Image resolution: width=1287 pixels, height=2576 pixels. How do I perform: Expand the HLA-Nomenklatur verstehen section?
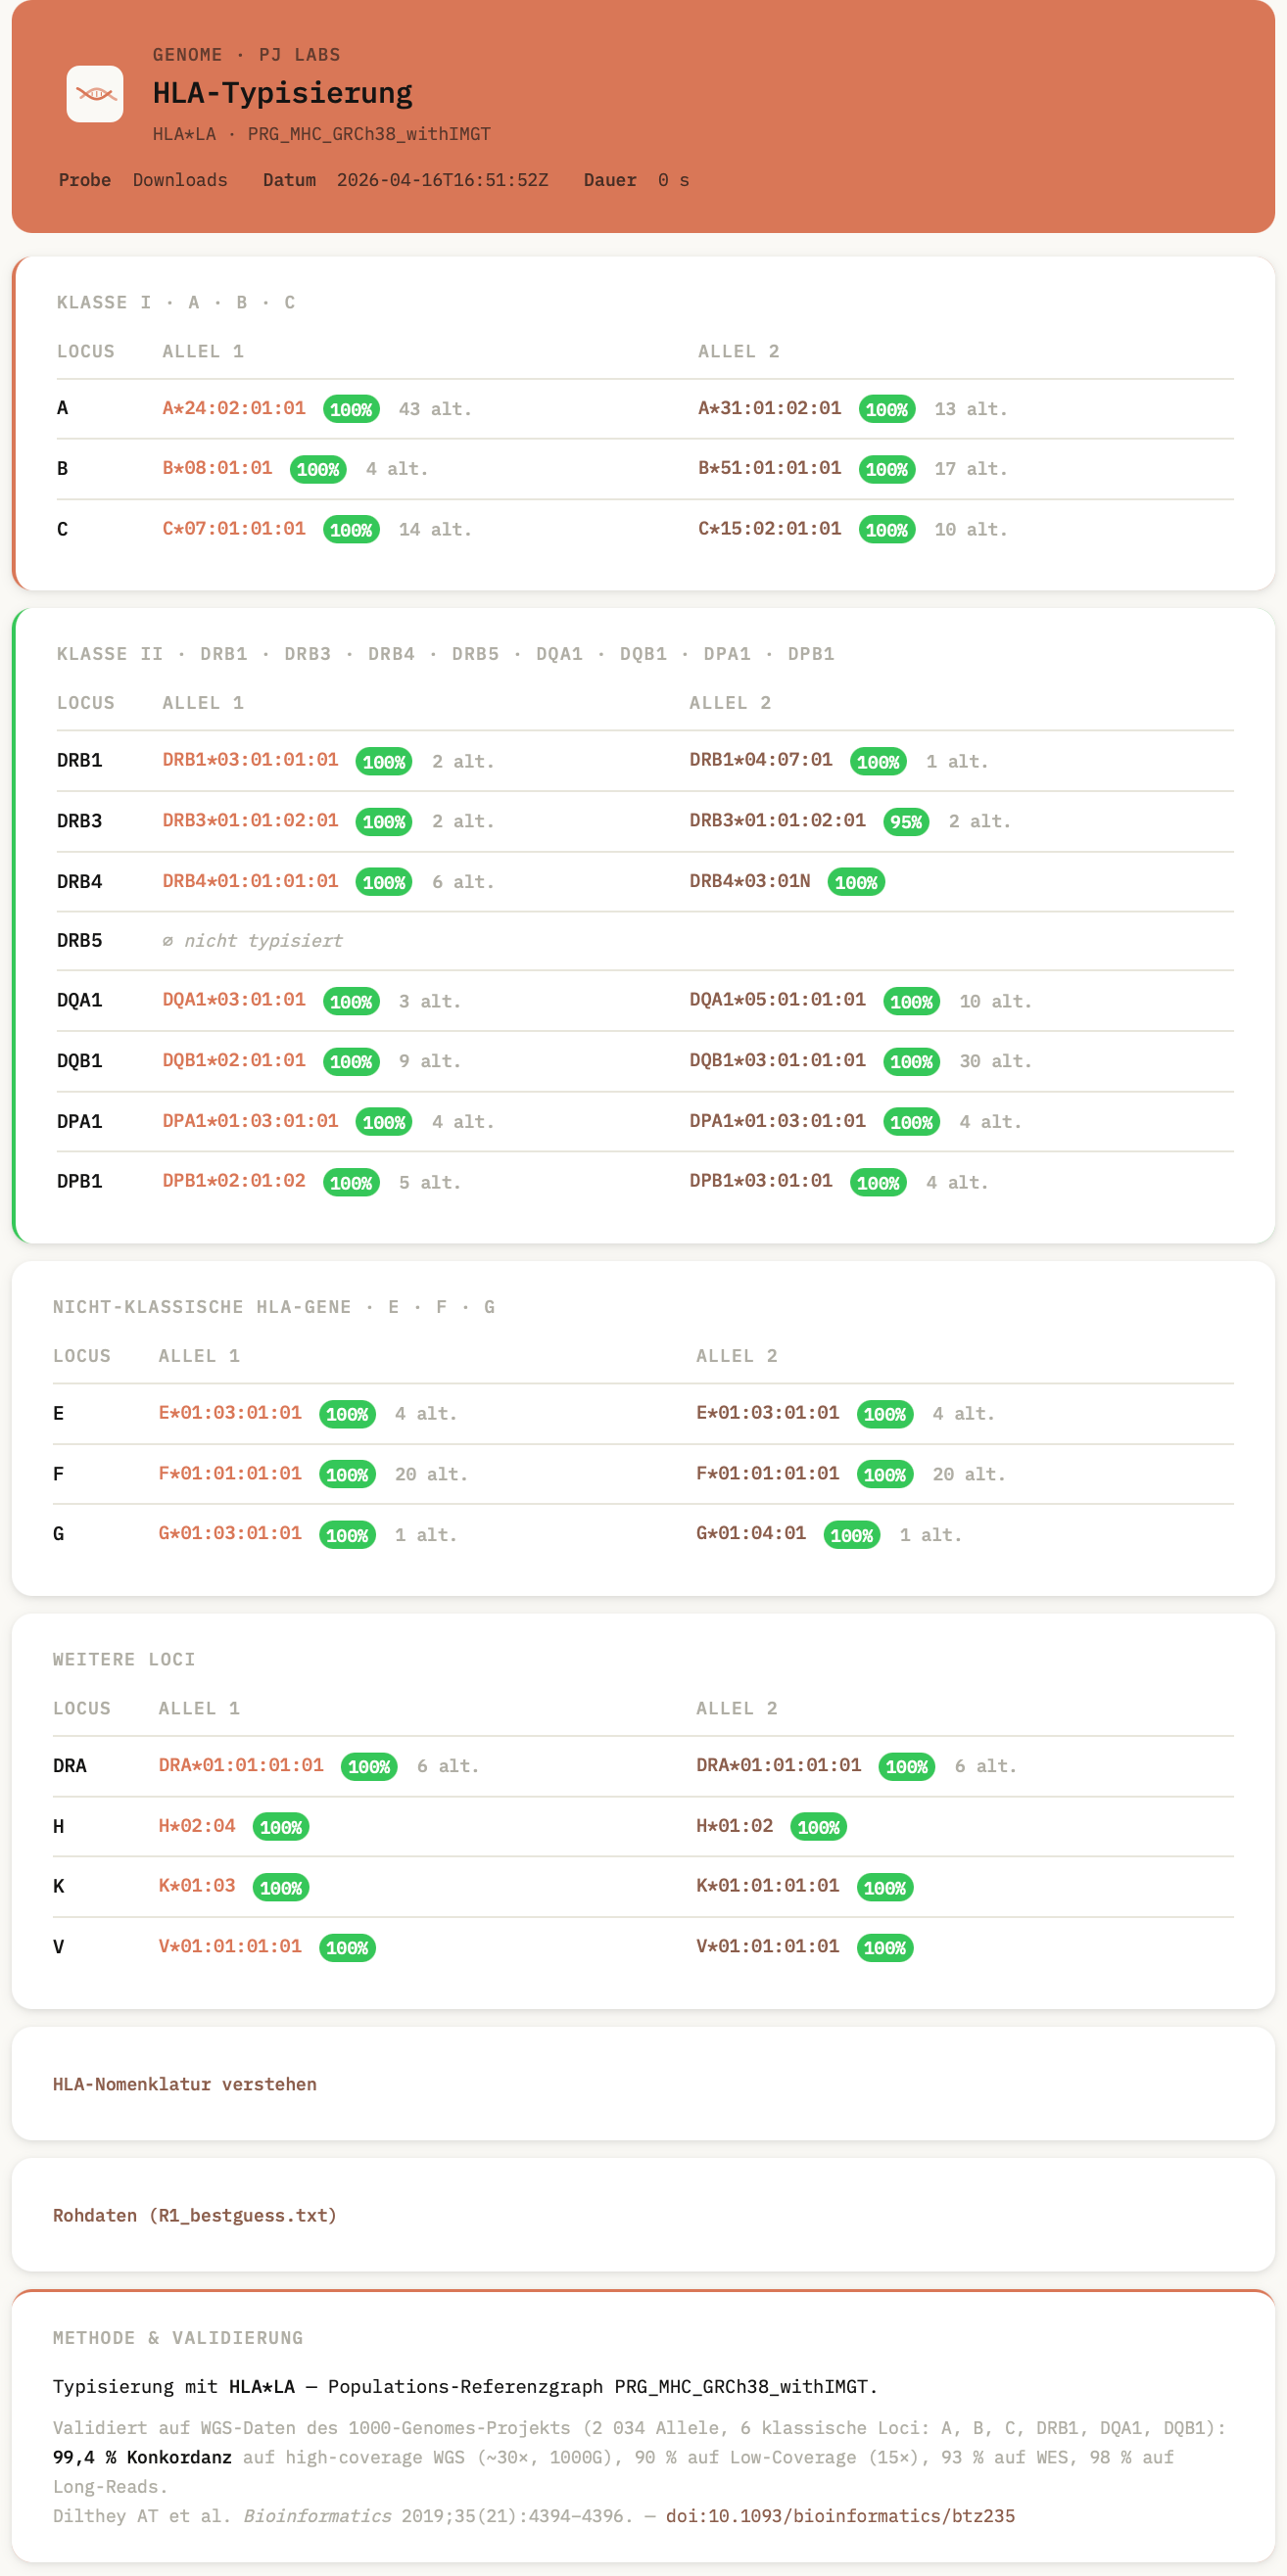(x=184, y=2084)
